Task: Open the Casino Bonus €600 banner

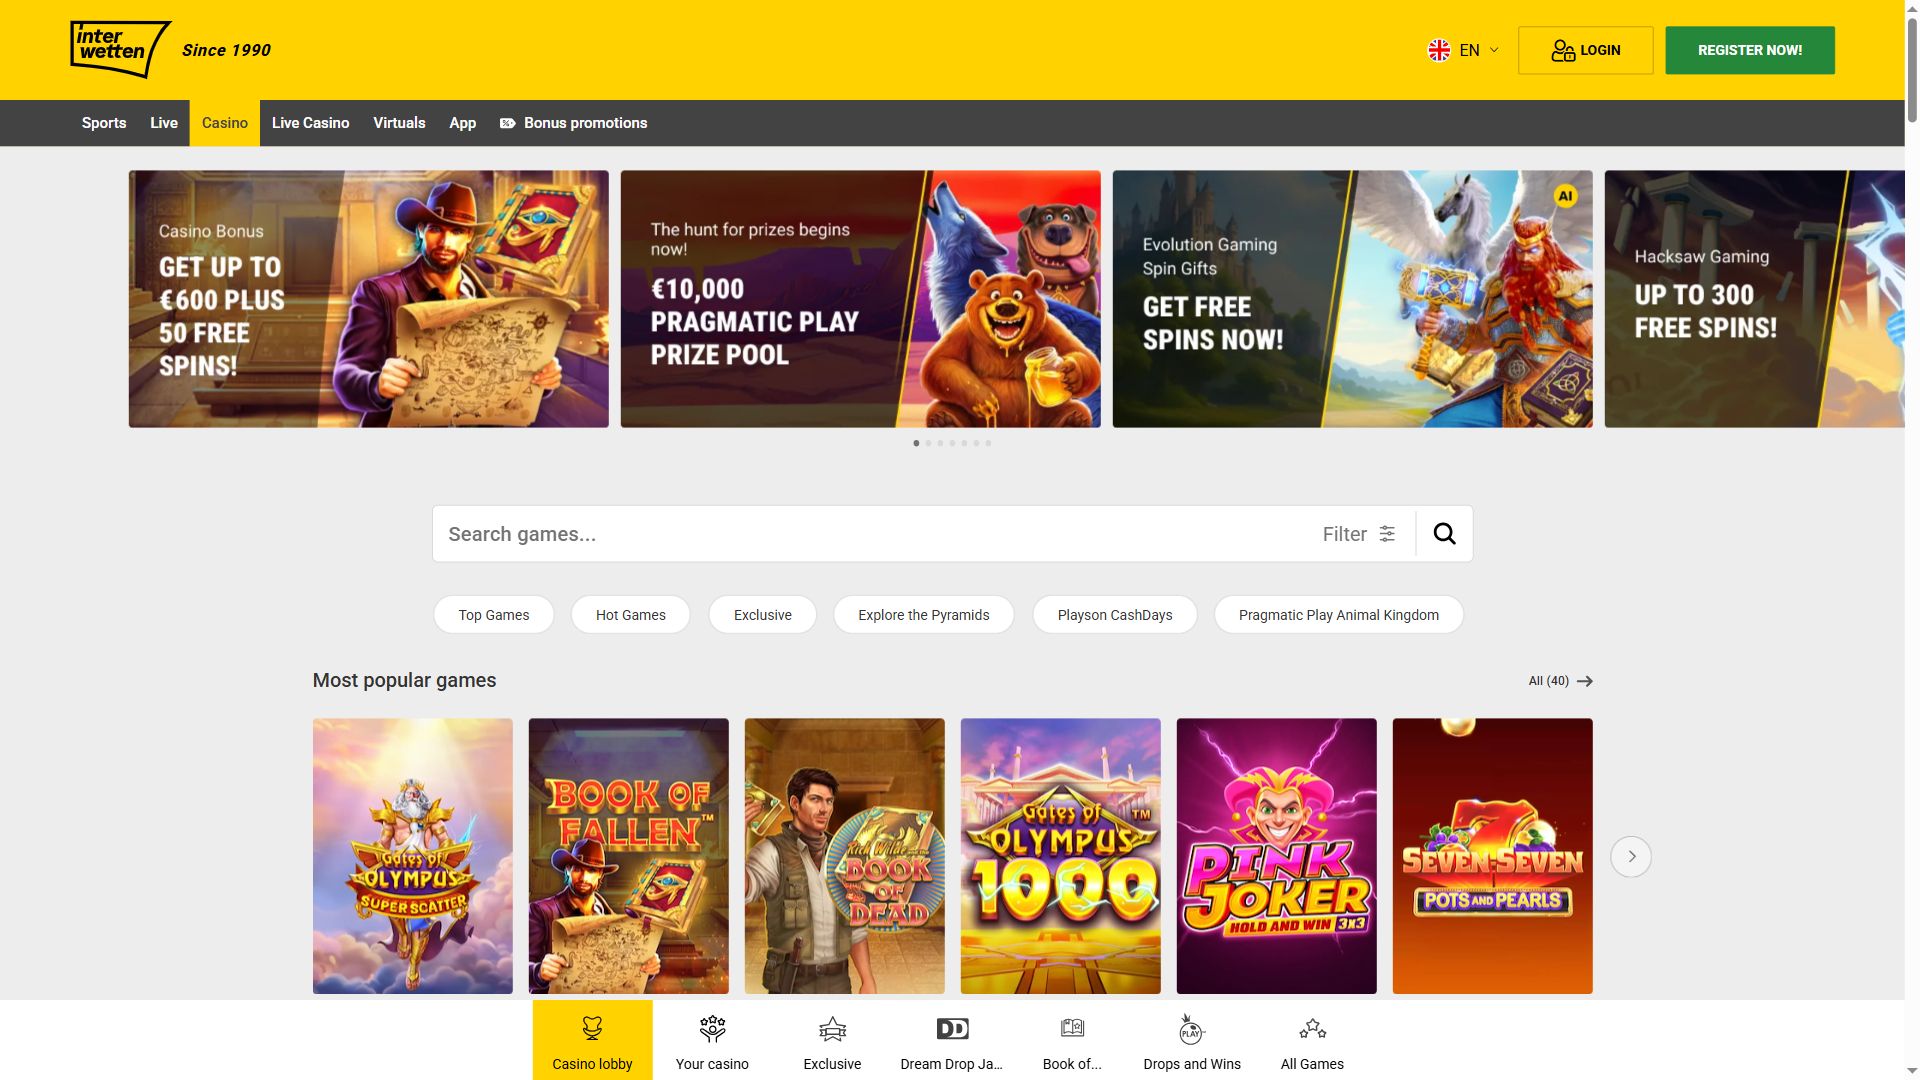Action: 368,299
